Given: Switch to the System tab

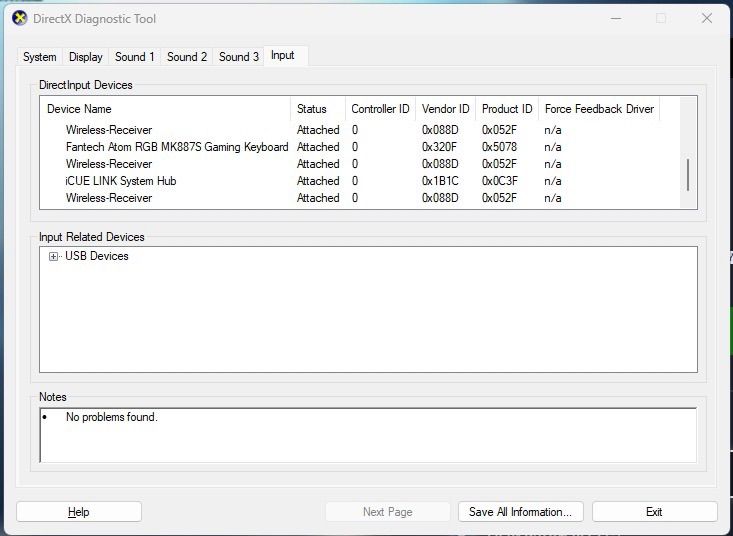Looking at the screenshot, I should coord(40,57).
